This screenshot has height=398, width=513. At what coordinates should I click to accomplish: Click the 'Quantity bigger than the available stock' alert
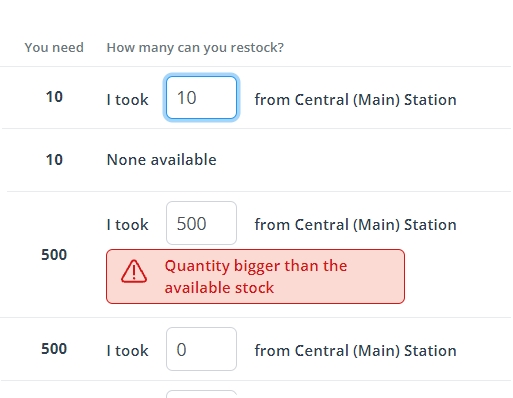[x=255, y=276]
